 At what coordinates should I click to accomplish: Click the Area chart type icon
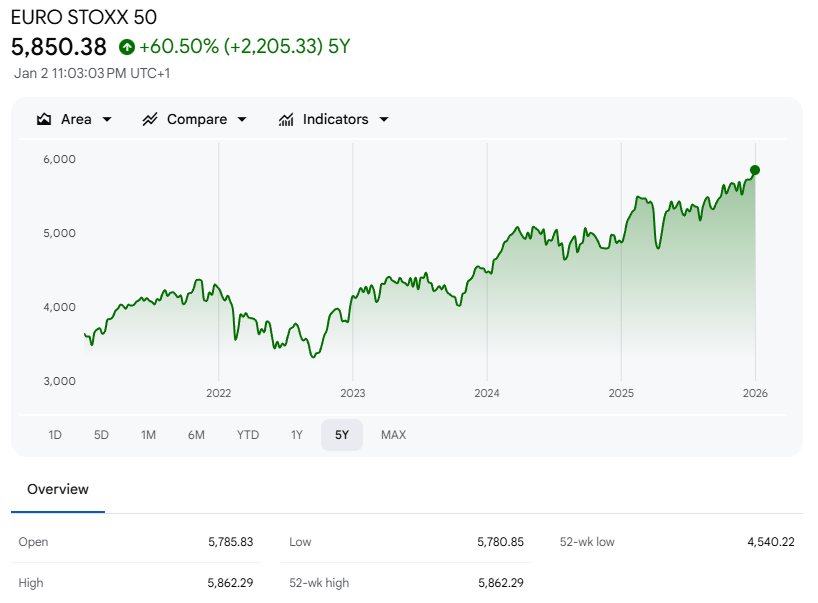(x=44, y=119)
